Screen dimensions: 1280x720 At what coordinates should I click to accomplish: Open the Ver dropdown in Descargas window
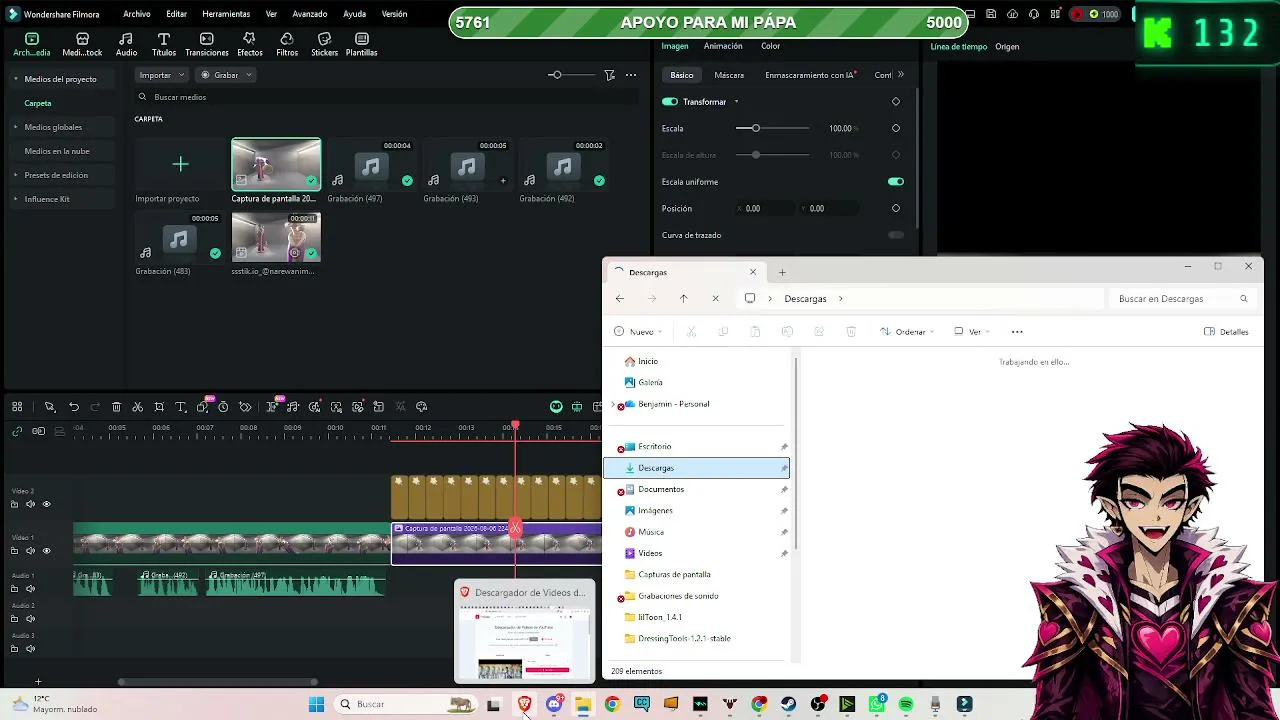tap(973, 332)
